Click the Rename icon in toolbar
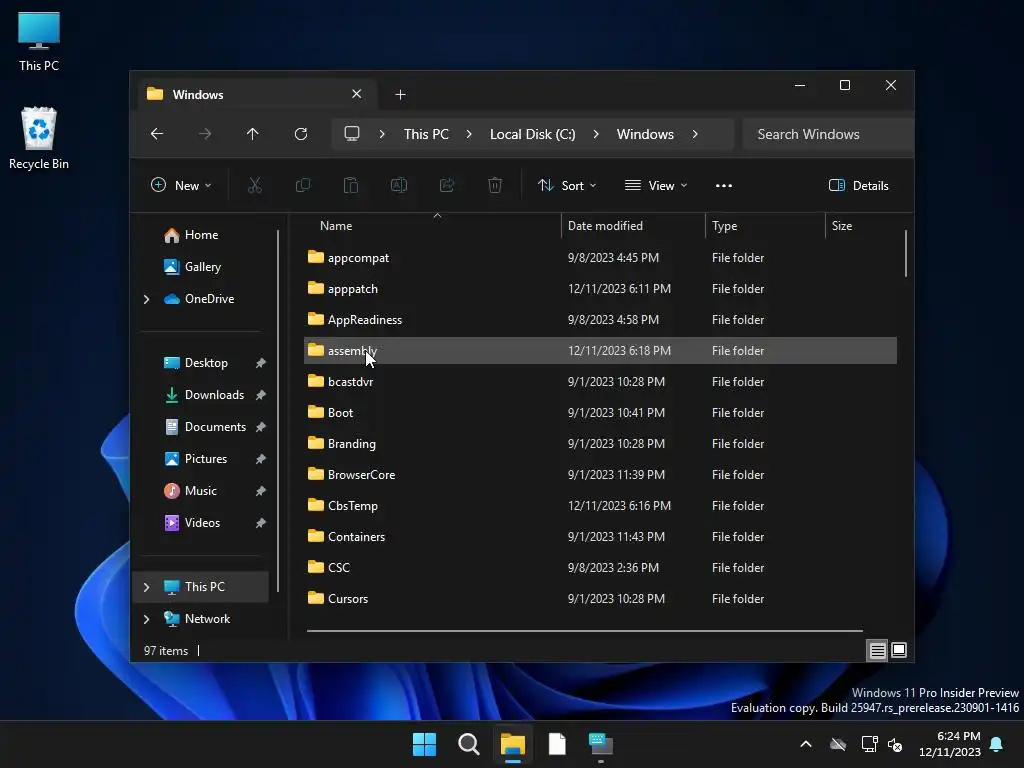 398,185
